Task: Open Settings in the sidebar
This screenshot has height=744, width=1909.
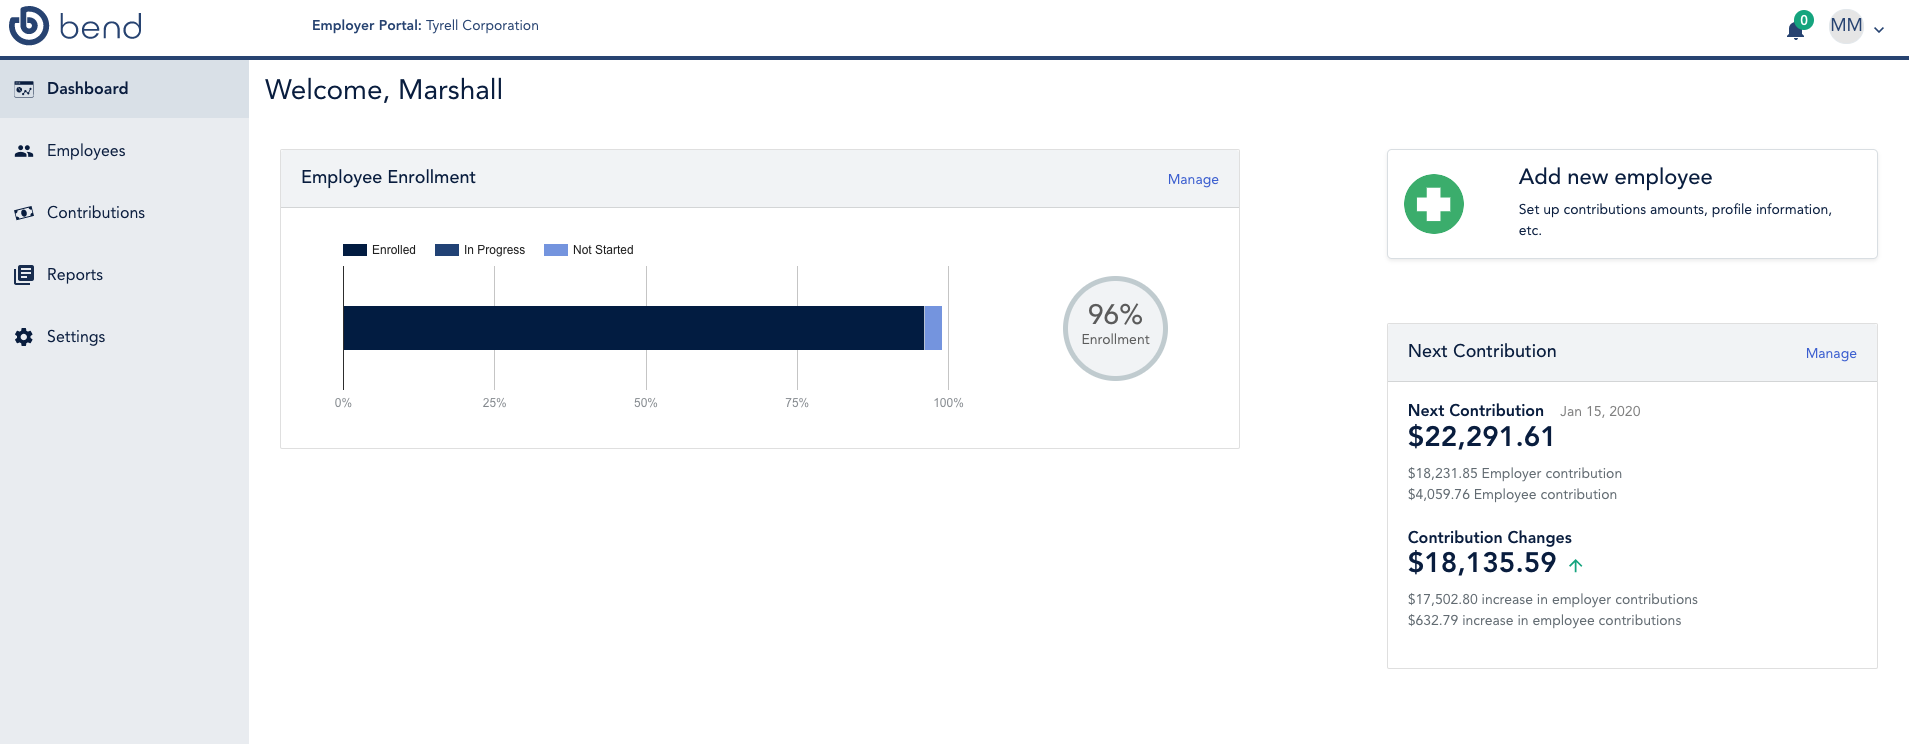Action: click(124, 336)
